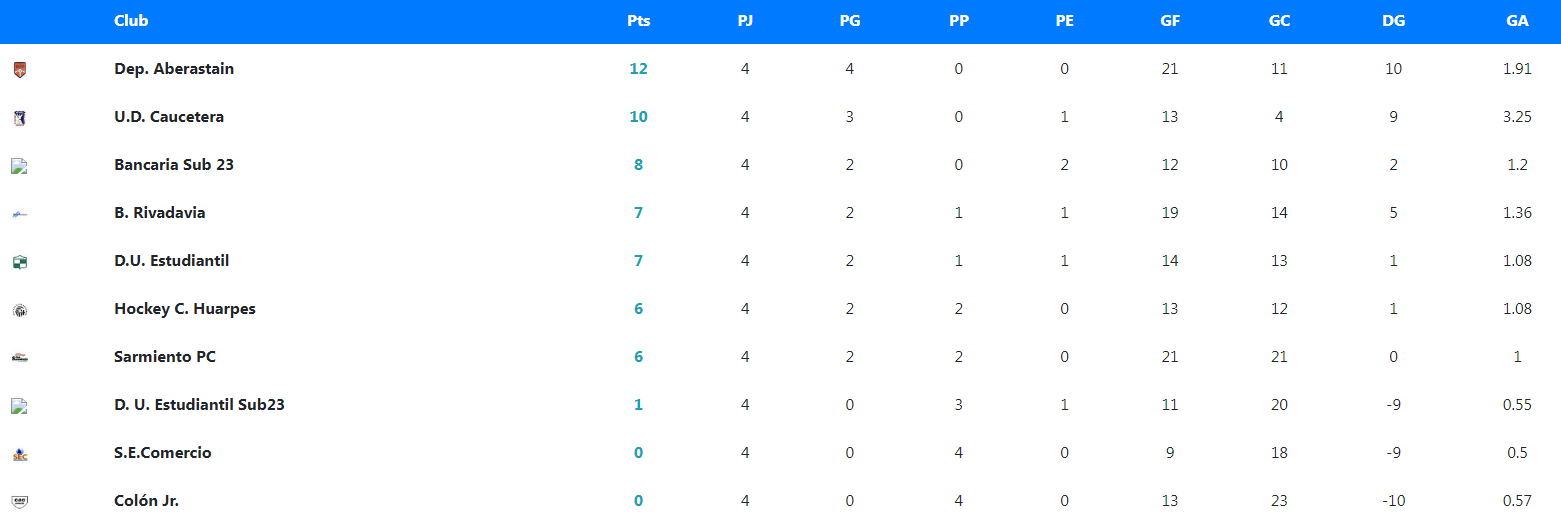Click the Bancaria Sub 23 logo placeholder

point(18,166)
